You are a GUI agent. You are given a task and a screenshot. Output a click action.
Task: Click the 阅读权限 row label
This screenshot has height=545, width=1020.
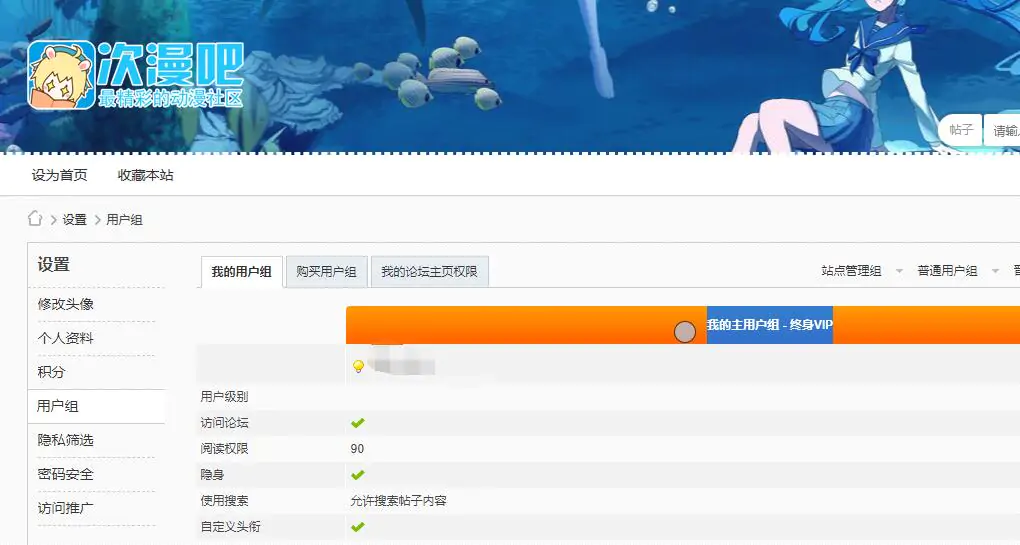pos(224,449)
